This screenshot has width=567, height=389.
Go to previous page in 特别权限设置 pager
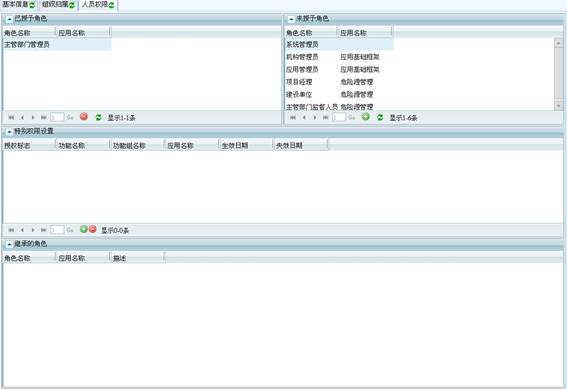coord(22,230)
